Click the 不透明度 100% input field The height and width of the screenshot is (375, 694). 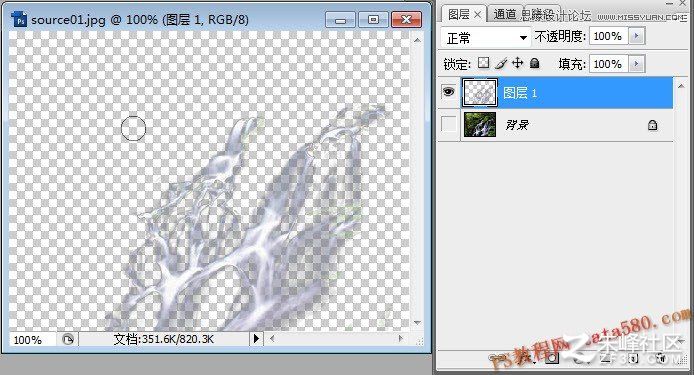[609, 36]
